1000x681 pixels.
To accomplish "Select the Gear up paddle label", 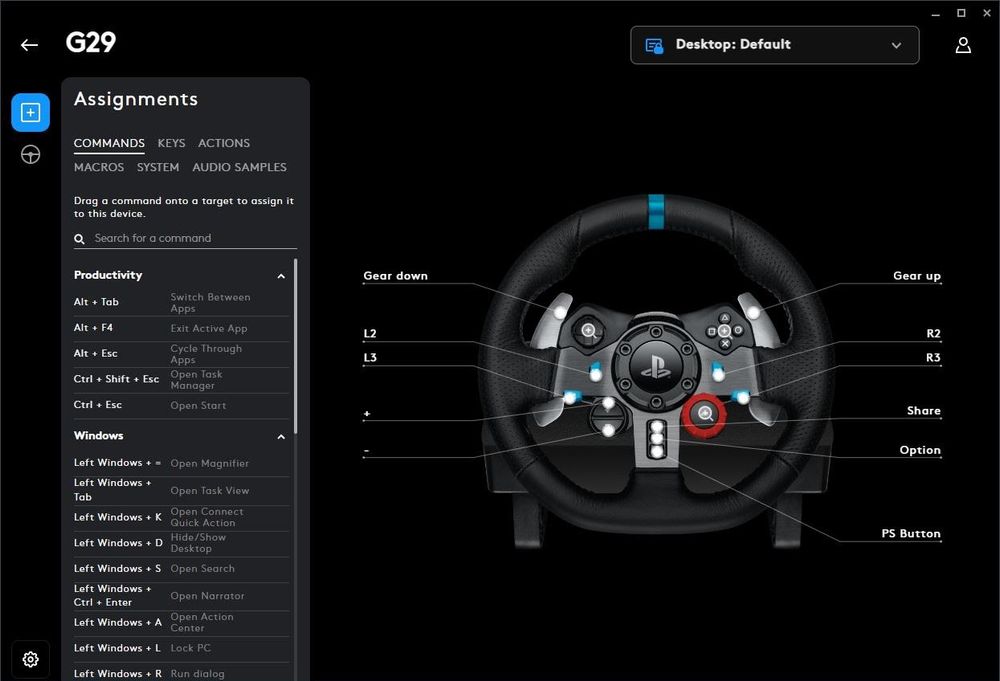I will (x=916, y=276).
